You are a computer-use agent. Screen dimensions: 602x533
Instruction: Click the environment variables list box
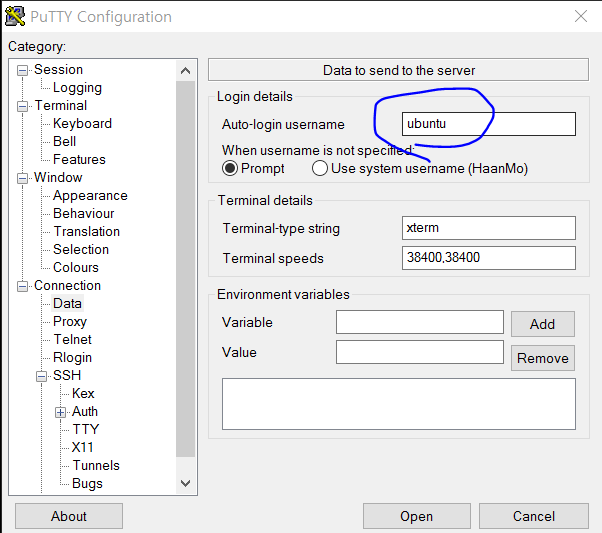pyautogui.click(x=399, y=404)
